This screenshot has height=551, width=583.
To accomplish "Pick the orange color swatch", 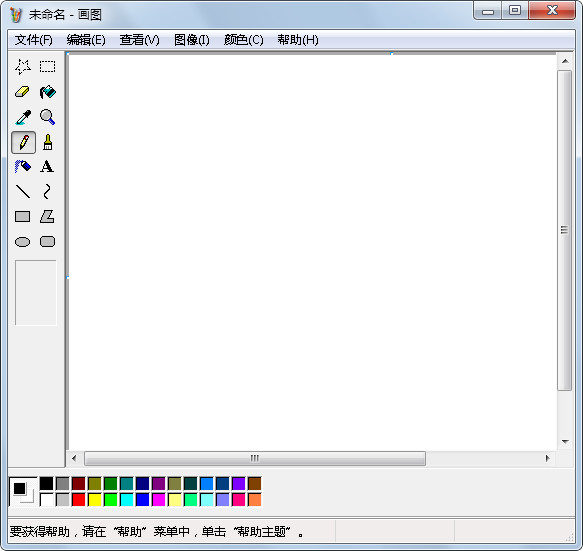I will 255,500.
